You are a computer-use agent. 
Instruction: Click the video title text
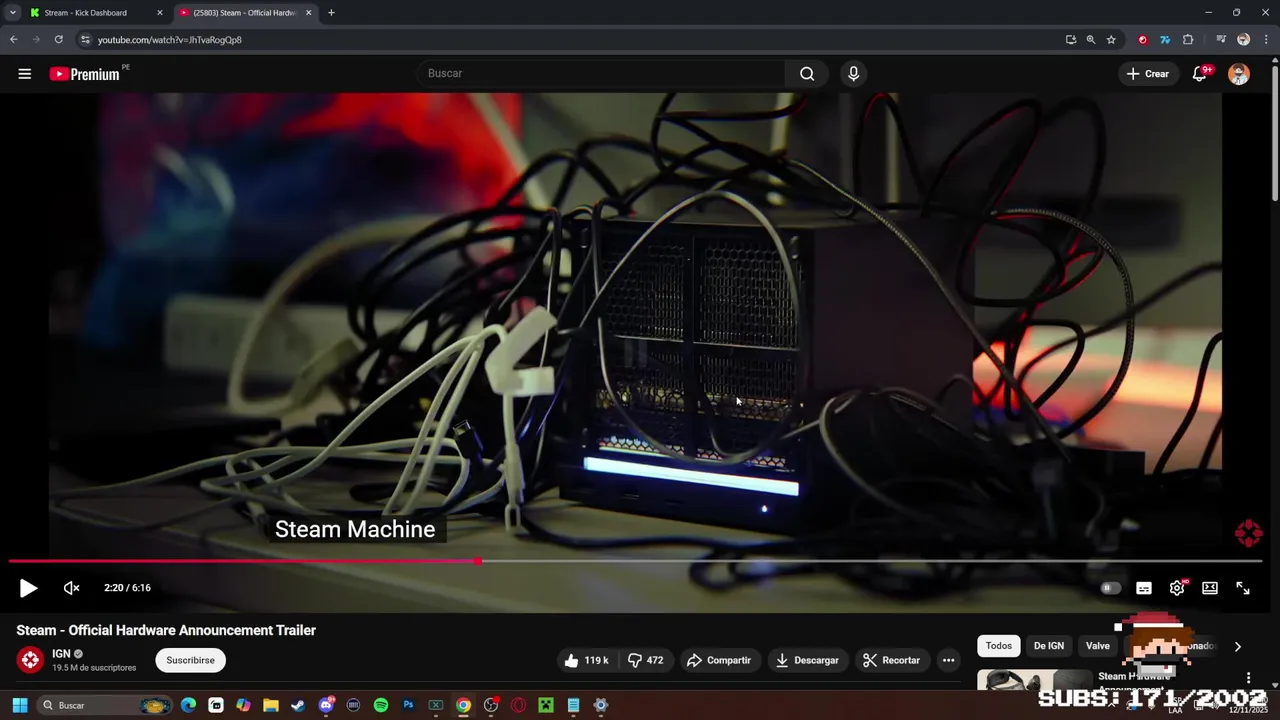pyautogui.click(x=166, y=630)
